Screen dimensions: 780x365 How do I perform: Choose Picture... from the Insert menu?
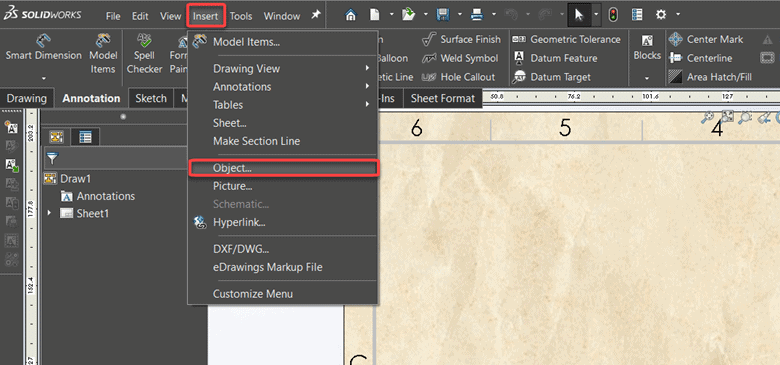[283, 186]
